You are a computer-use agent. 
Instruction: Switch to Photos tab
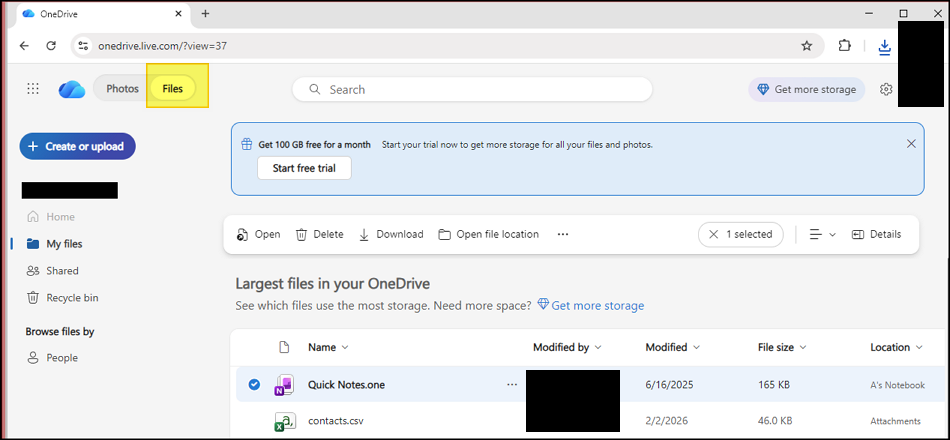tap(122, 88)
